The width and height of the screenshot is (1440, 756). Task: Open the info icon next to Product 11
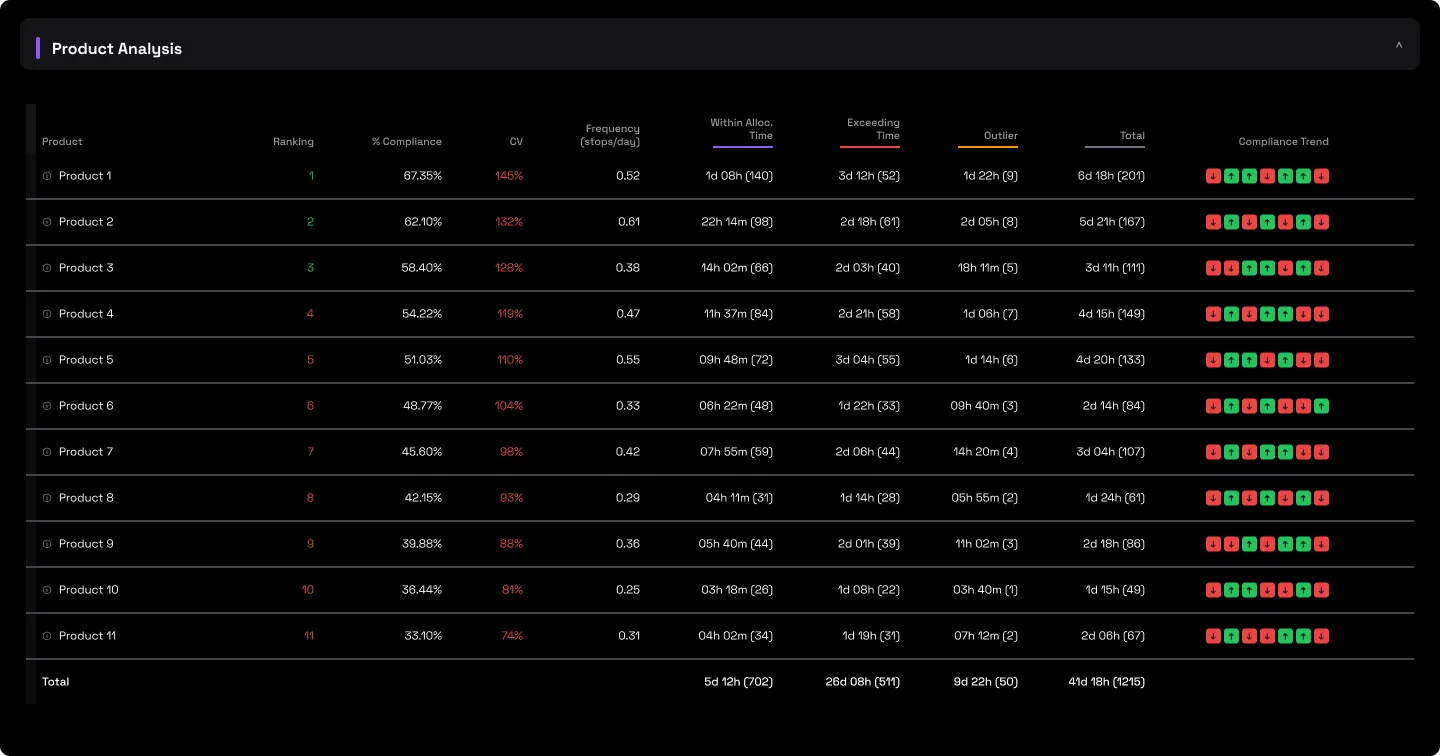tap(47, 636)
